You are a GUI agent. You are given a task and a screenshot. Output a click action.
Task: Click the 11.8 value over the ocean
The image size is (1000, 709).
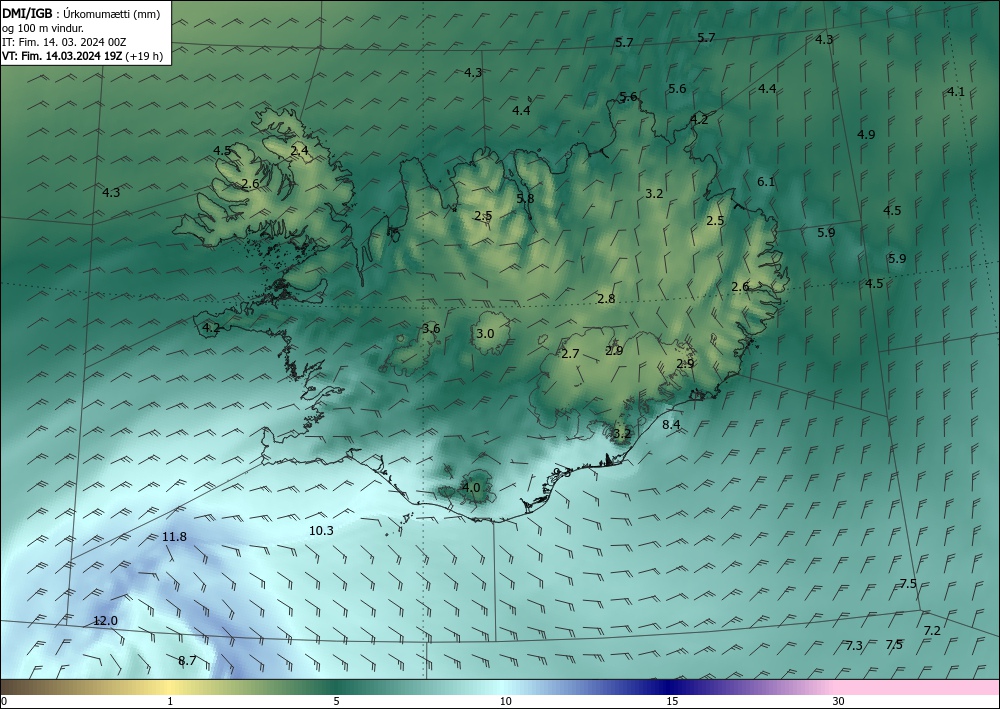(x=174, y=537)
